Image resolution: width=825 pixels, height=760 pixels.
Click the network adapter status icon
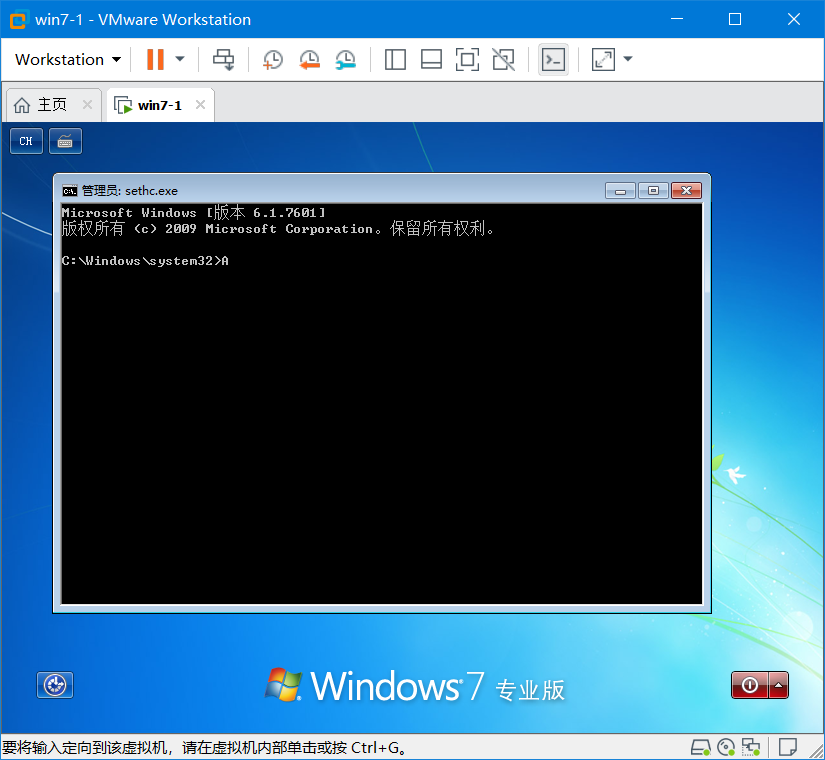pyautogui.click(x=751, y=747)
